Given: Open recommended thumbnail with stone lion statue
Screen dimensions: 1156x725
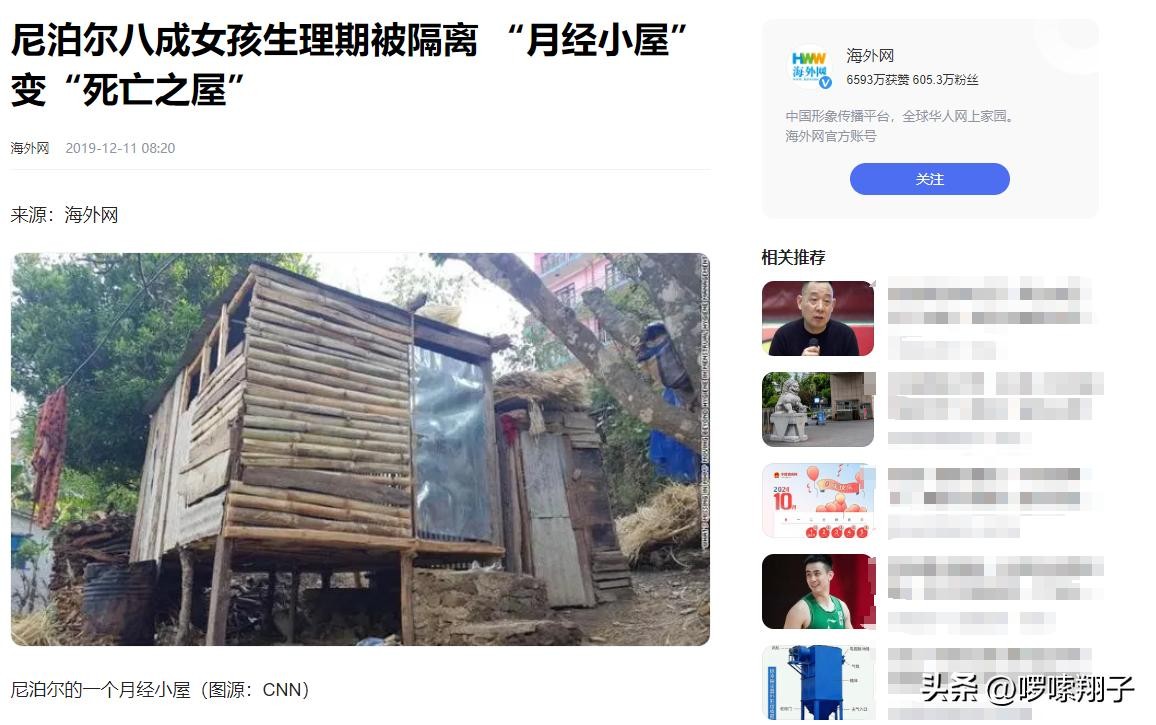Looking at the screenshot, I should pyautogui.click(x=818, y=409).
